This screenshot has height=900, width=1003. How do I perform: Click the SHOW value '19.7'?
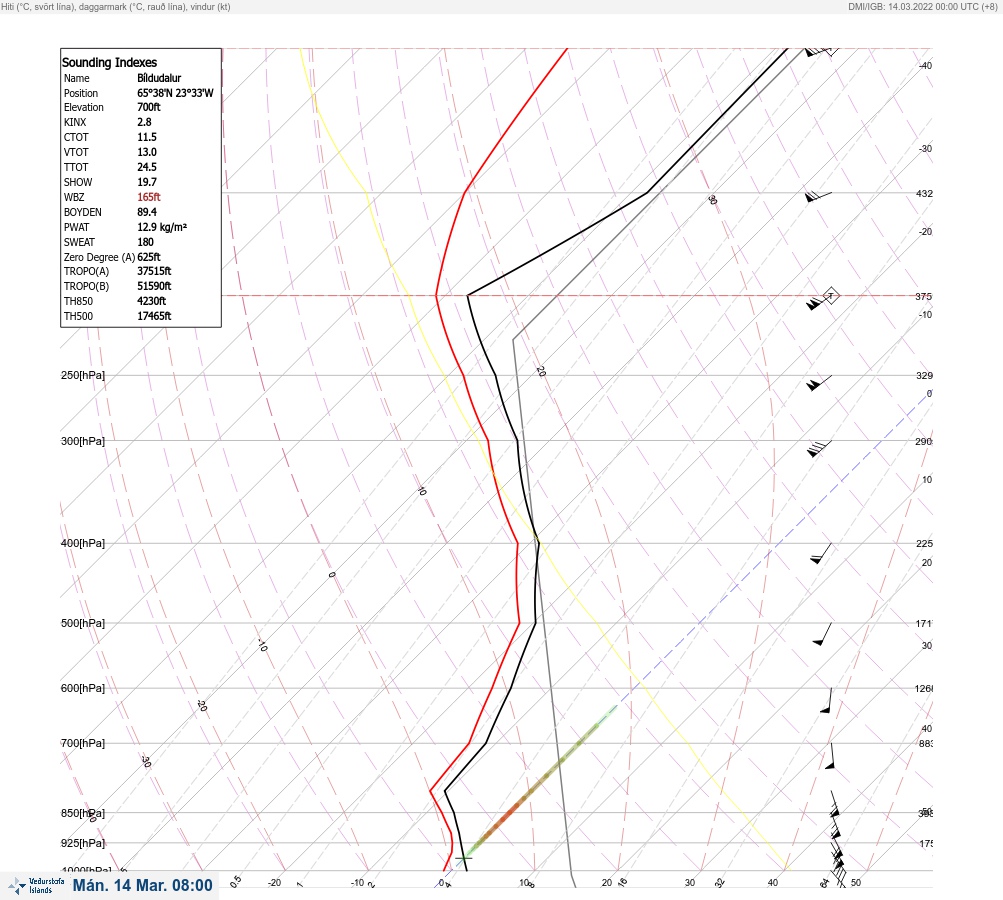tap(147, 182)
